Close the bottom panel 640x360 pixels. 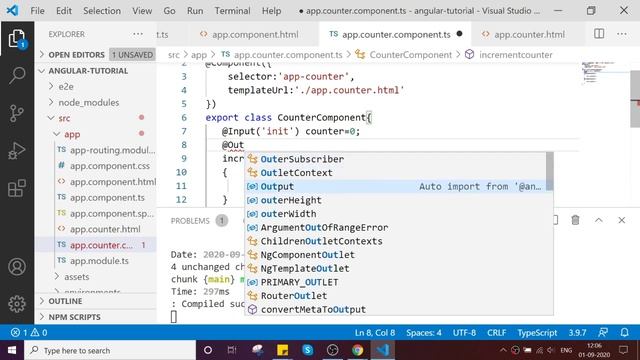click(x=622, y=220)
